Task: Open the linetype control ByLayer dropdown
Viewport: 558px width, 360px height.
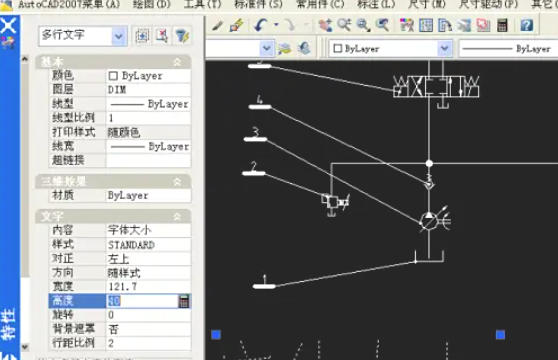Action: point(508,49)
